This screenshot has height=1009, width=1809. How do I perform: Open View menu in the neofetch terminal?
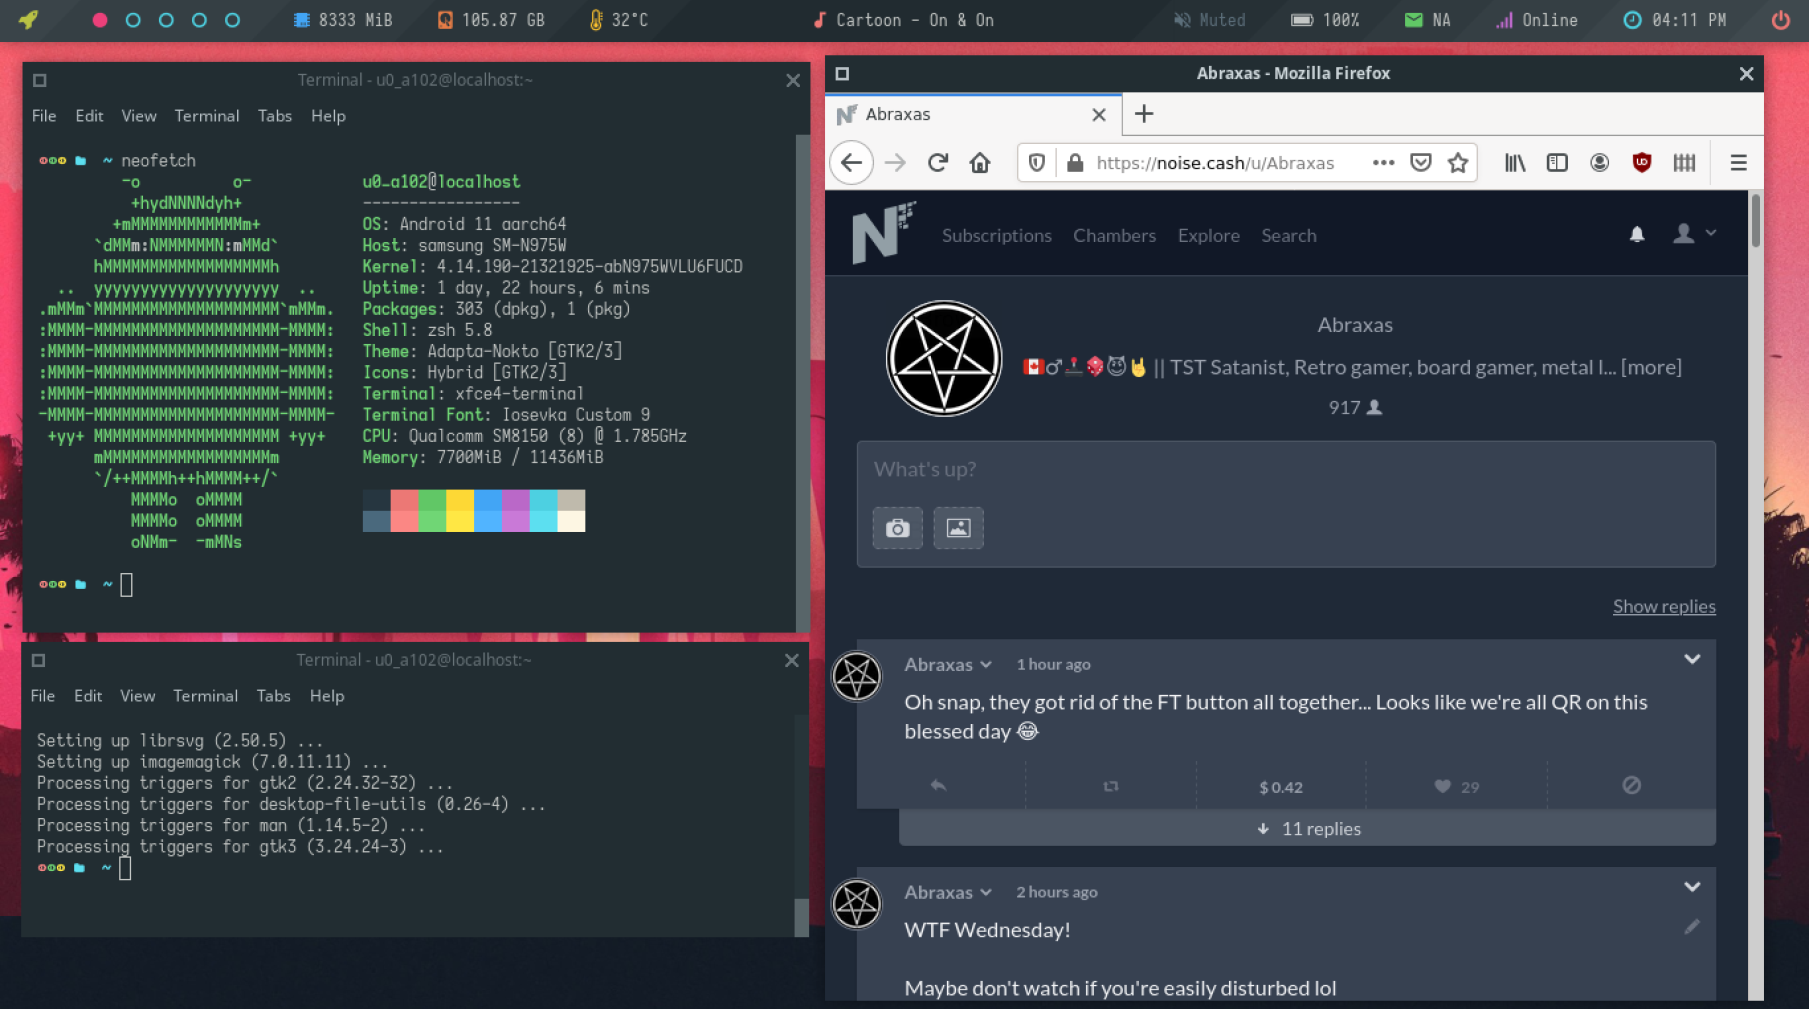139,116
